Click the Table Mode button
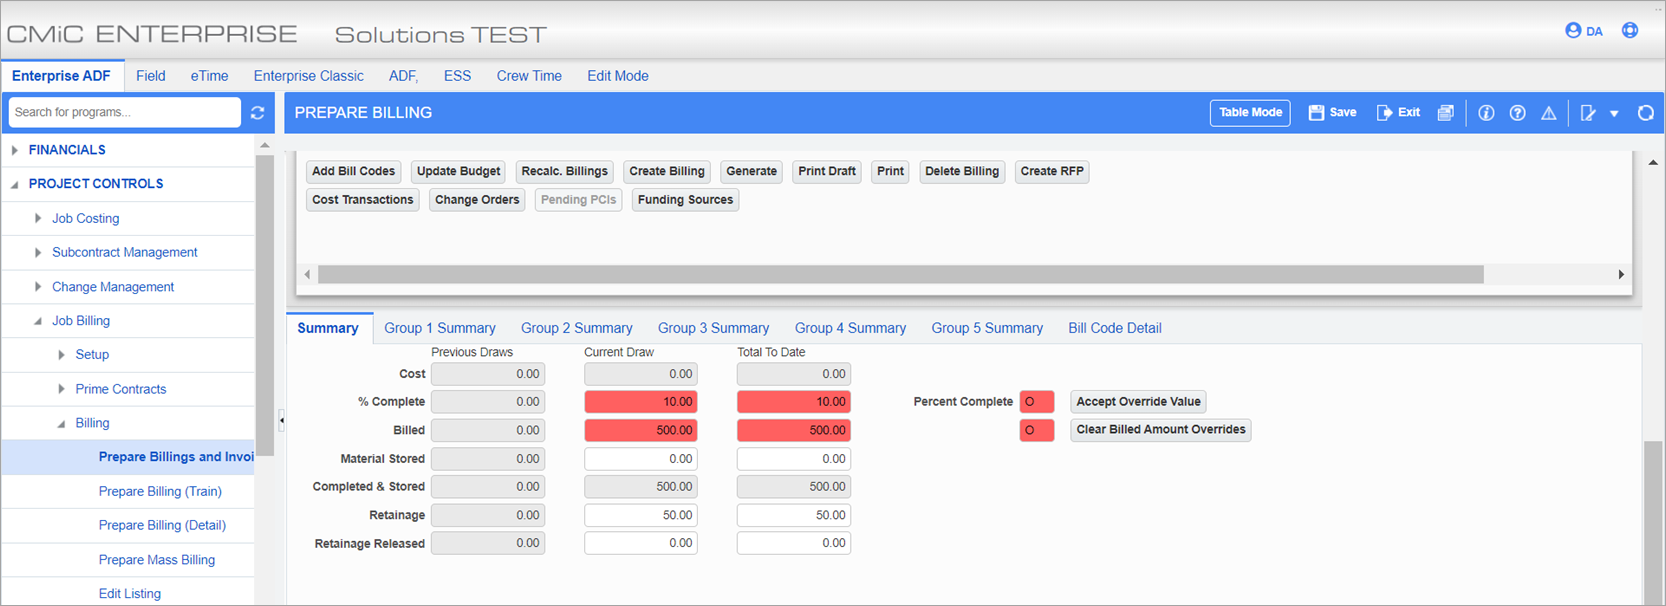This screenshot has width=1666, height=606. click(x=1250, y=113)
